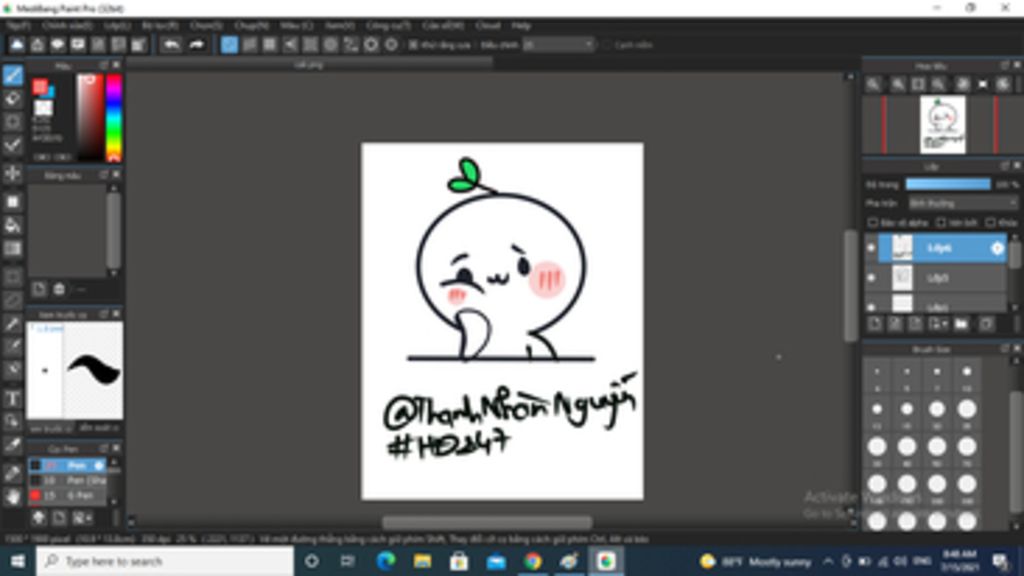Screen dimensions: 1024x576
Task: Click the add color icon in palette panel
Action: click(x=39, y=289)
